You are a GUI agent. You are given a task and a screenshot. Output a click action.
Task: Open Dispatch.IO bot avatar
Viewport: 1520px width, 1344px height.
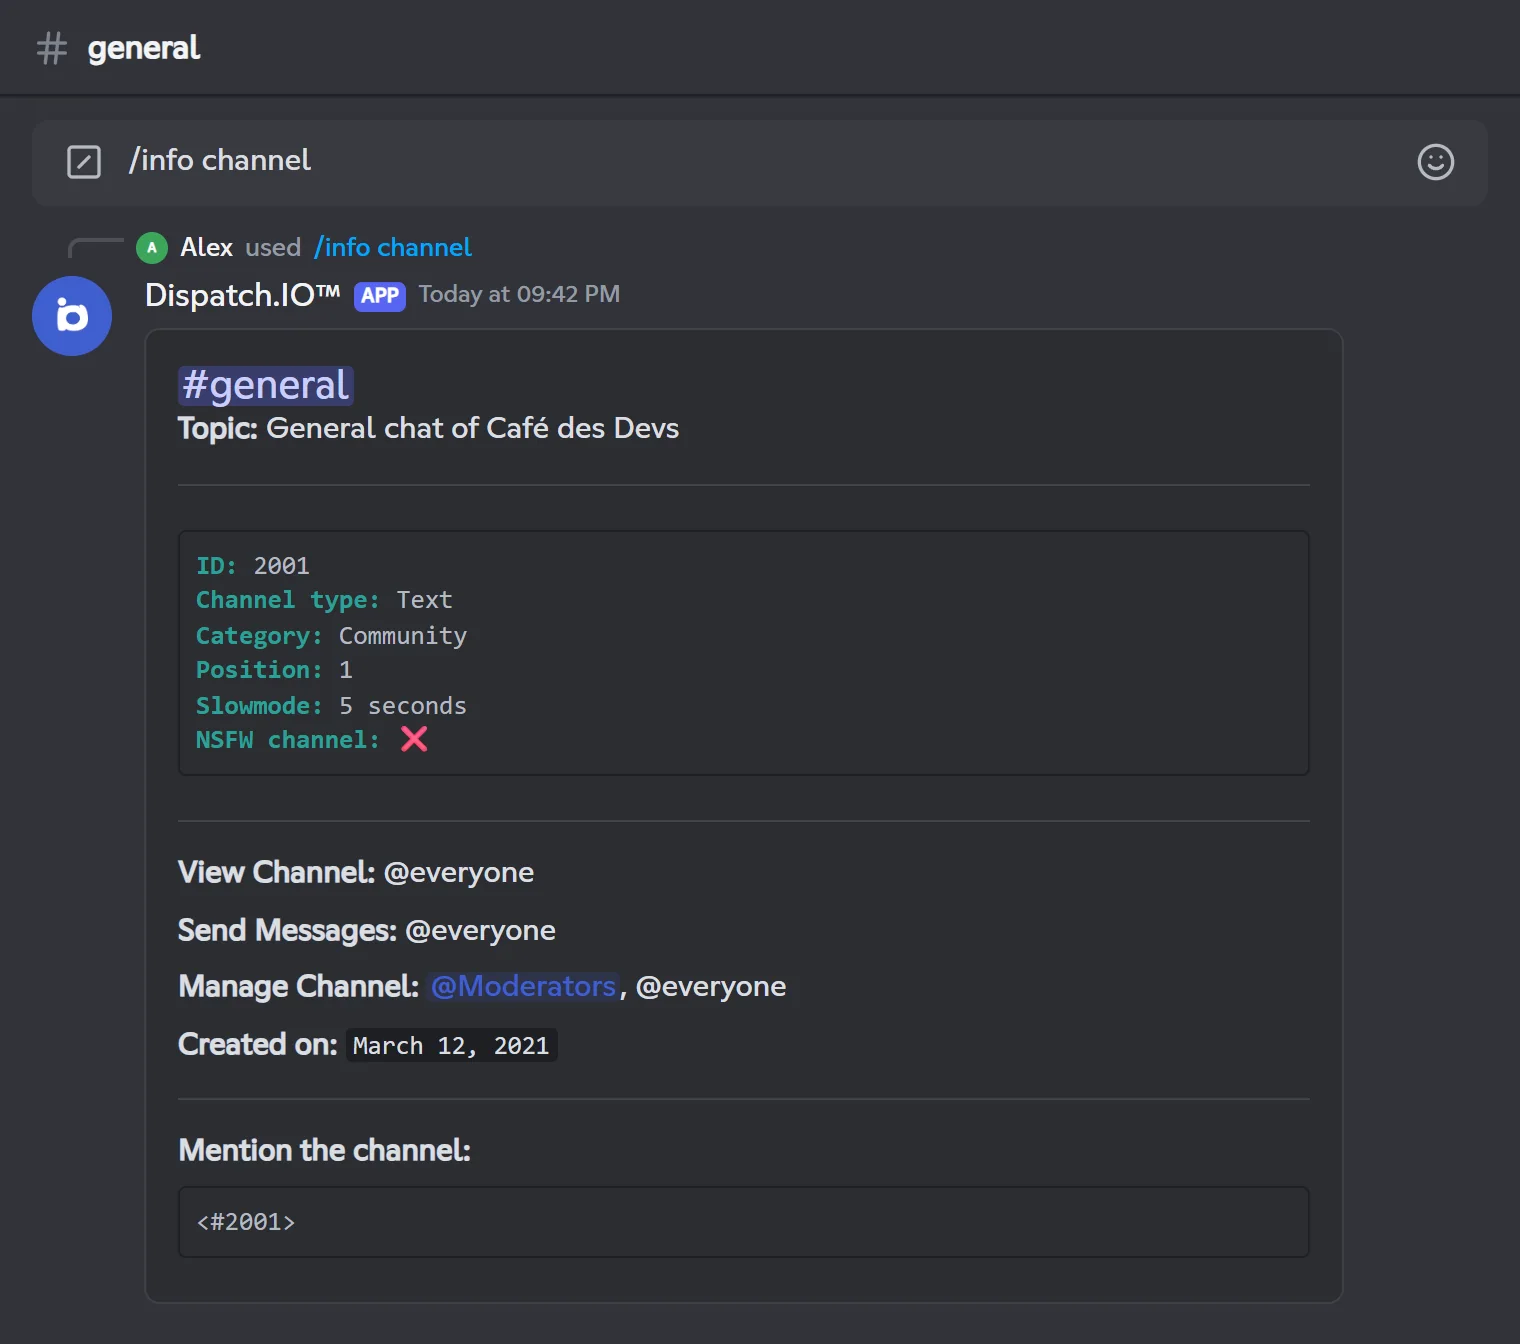click(72, 316)
